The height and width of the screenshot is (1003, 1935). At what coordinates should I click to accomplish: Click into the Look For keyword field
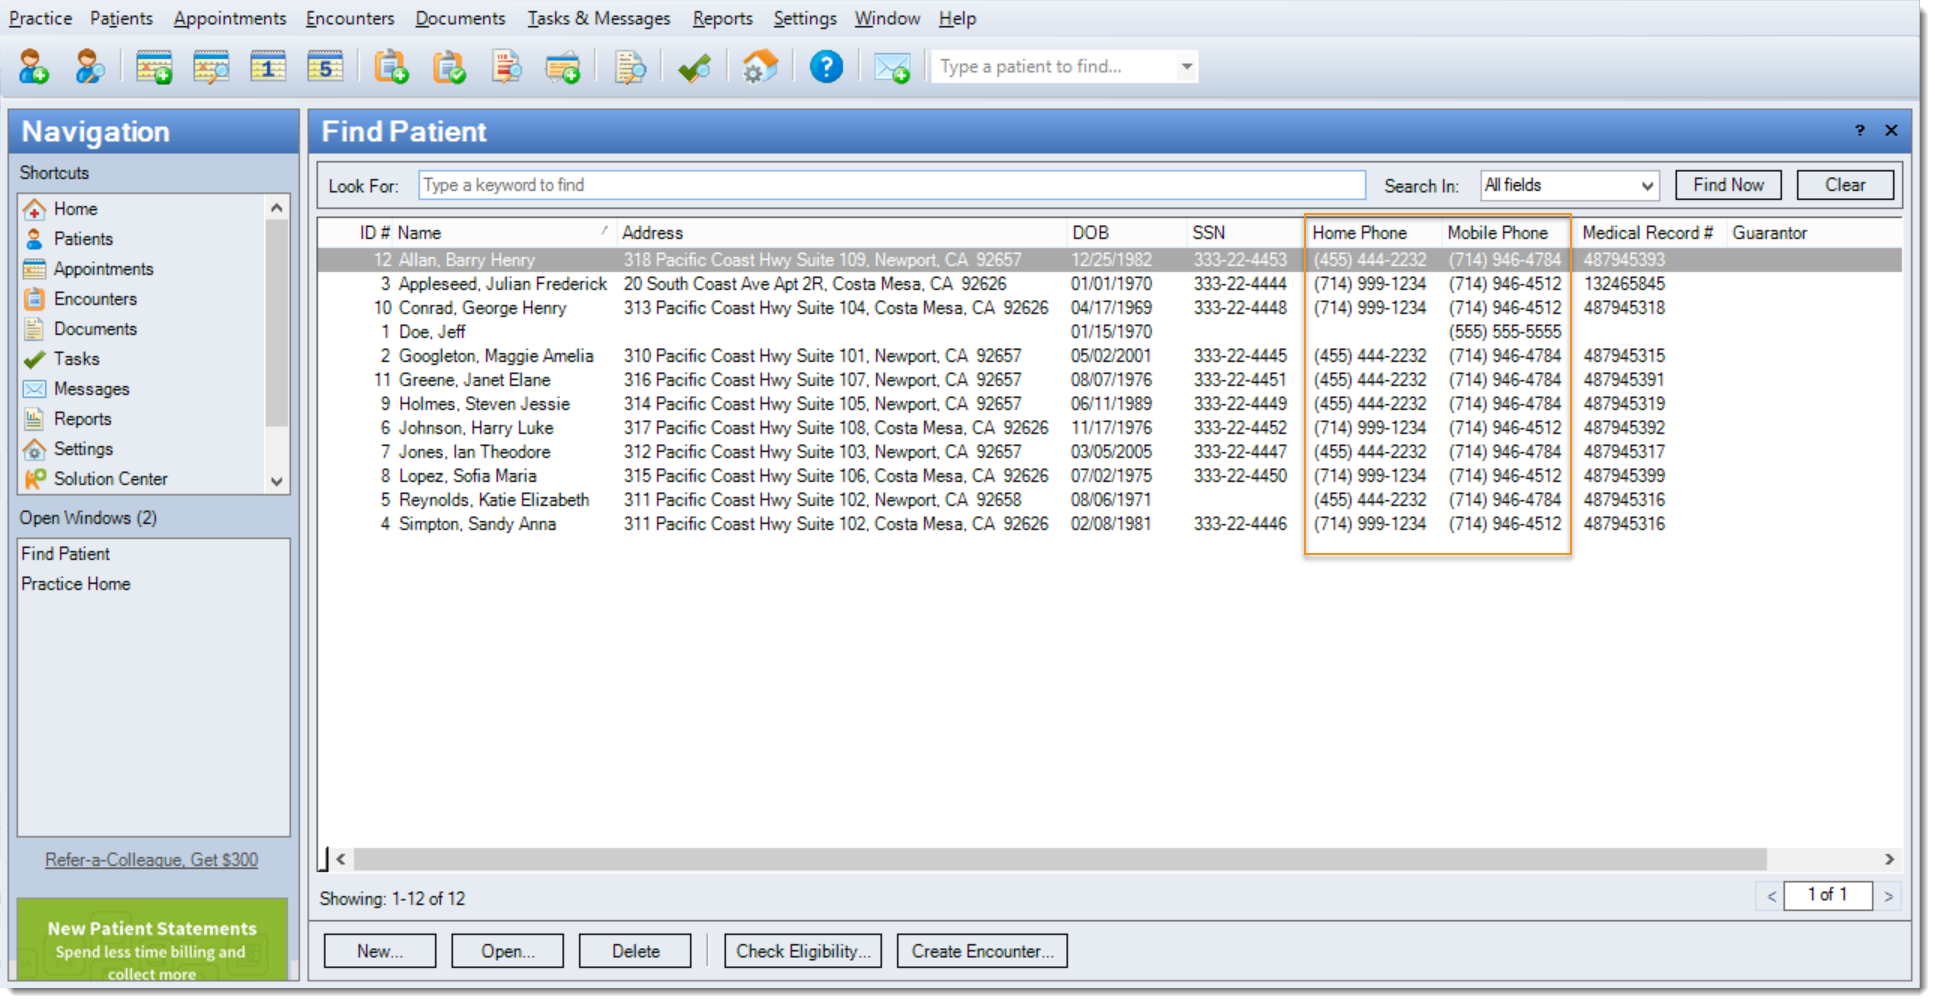point(891,185)
